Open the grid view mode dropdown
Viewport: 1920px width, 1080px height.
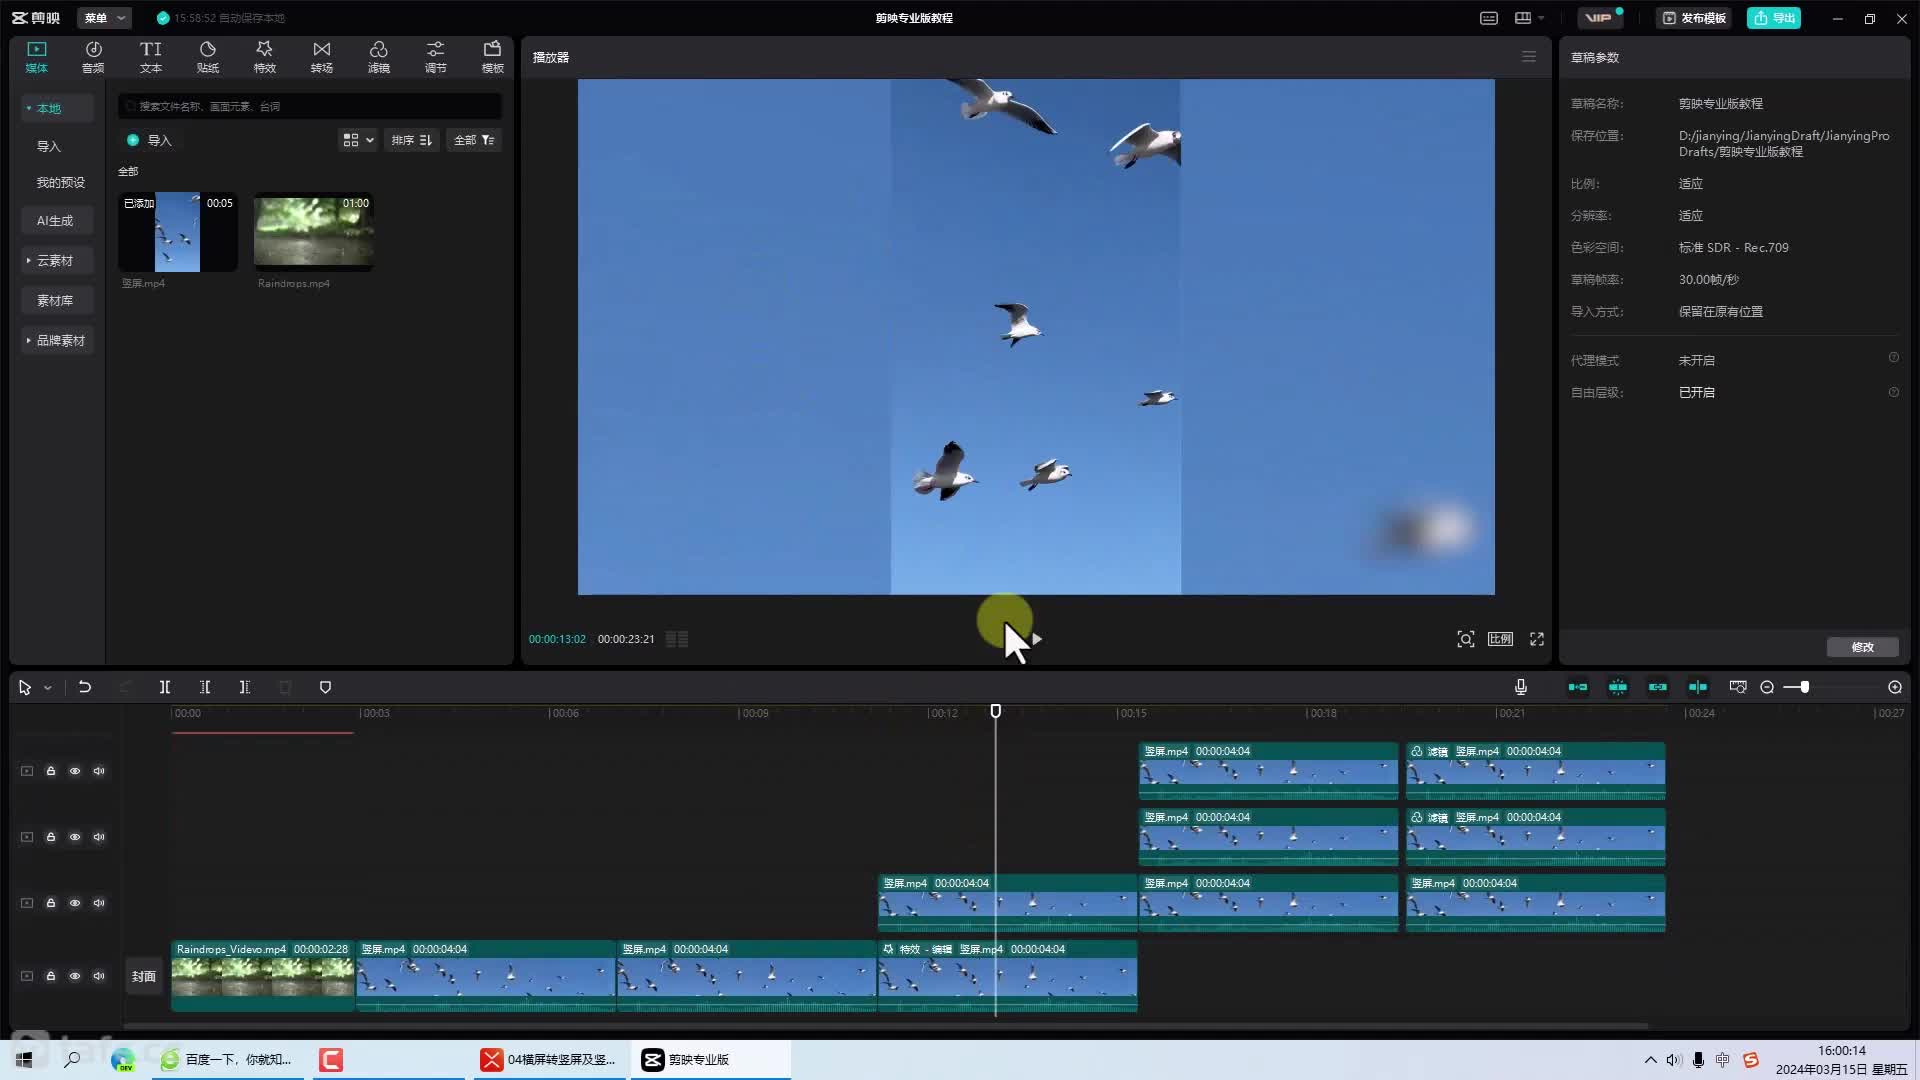click(358, 140)
